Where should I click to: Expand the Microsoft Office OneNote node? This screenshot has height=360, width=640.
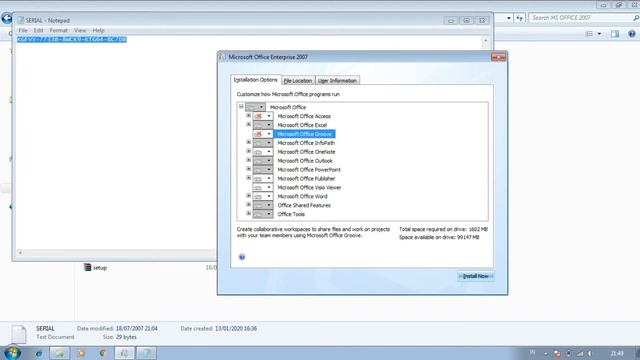(249, 151)
